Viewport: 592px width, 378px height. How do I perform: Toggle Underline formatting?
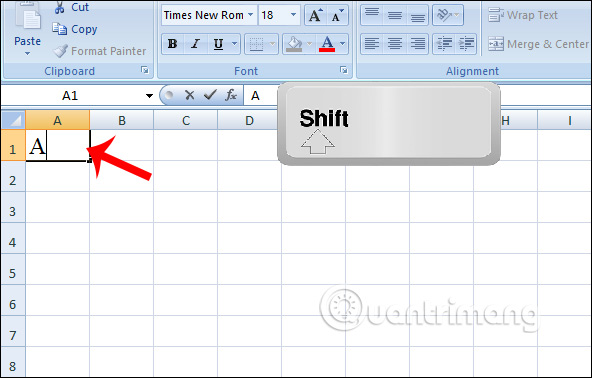click(218, 44)
